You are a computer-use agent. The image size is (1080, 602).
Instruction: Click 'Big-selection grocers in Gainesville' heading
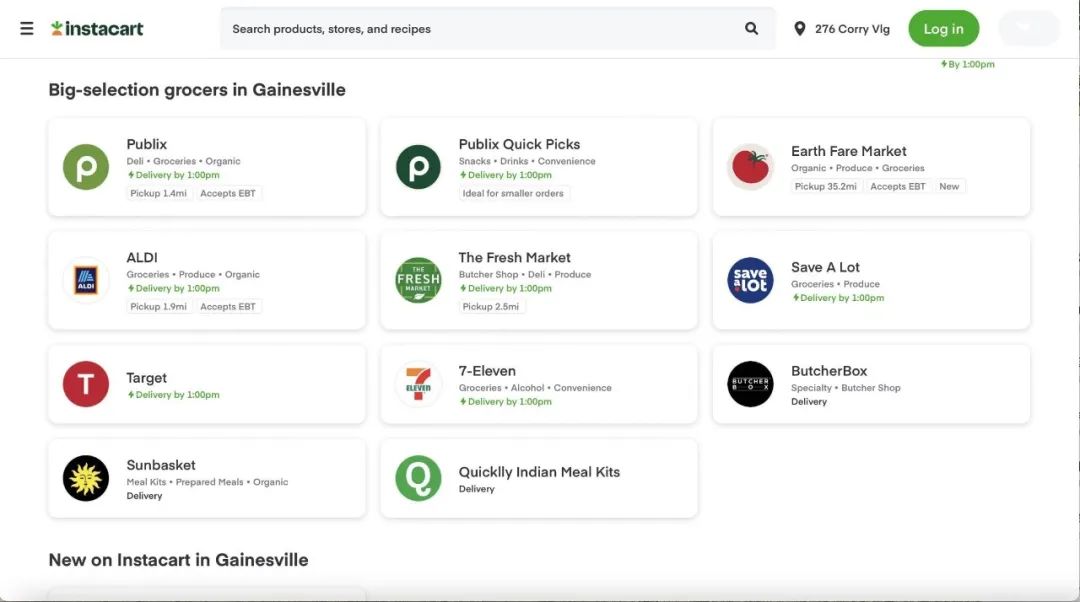[x=197, y=90]
